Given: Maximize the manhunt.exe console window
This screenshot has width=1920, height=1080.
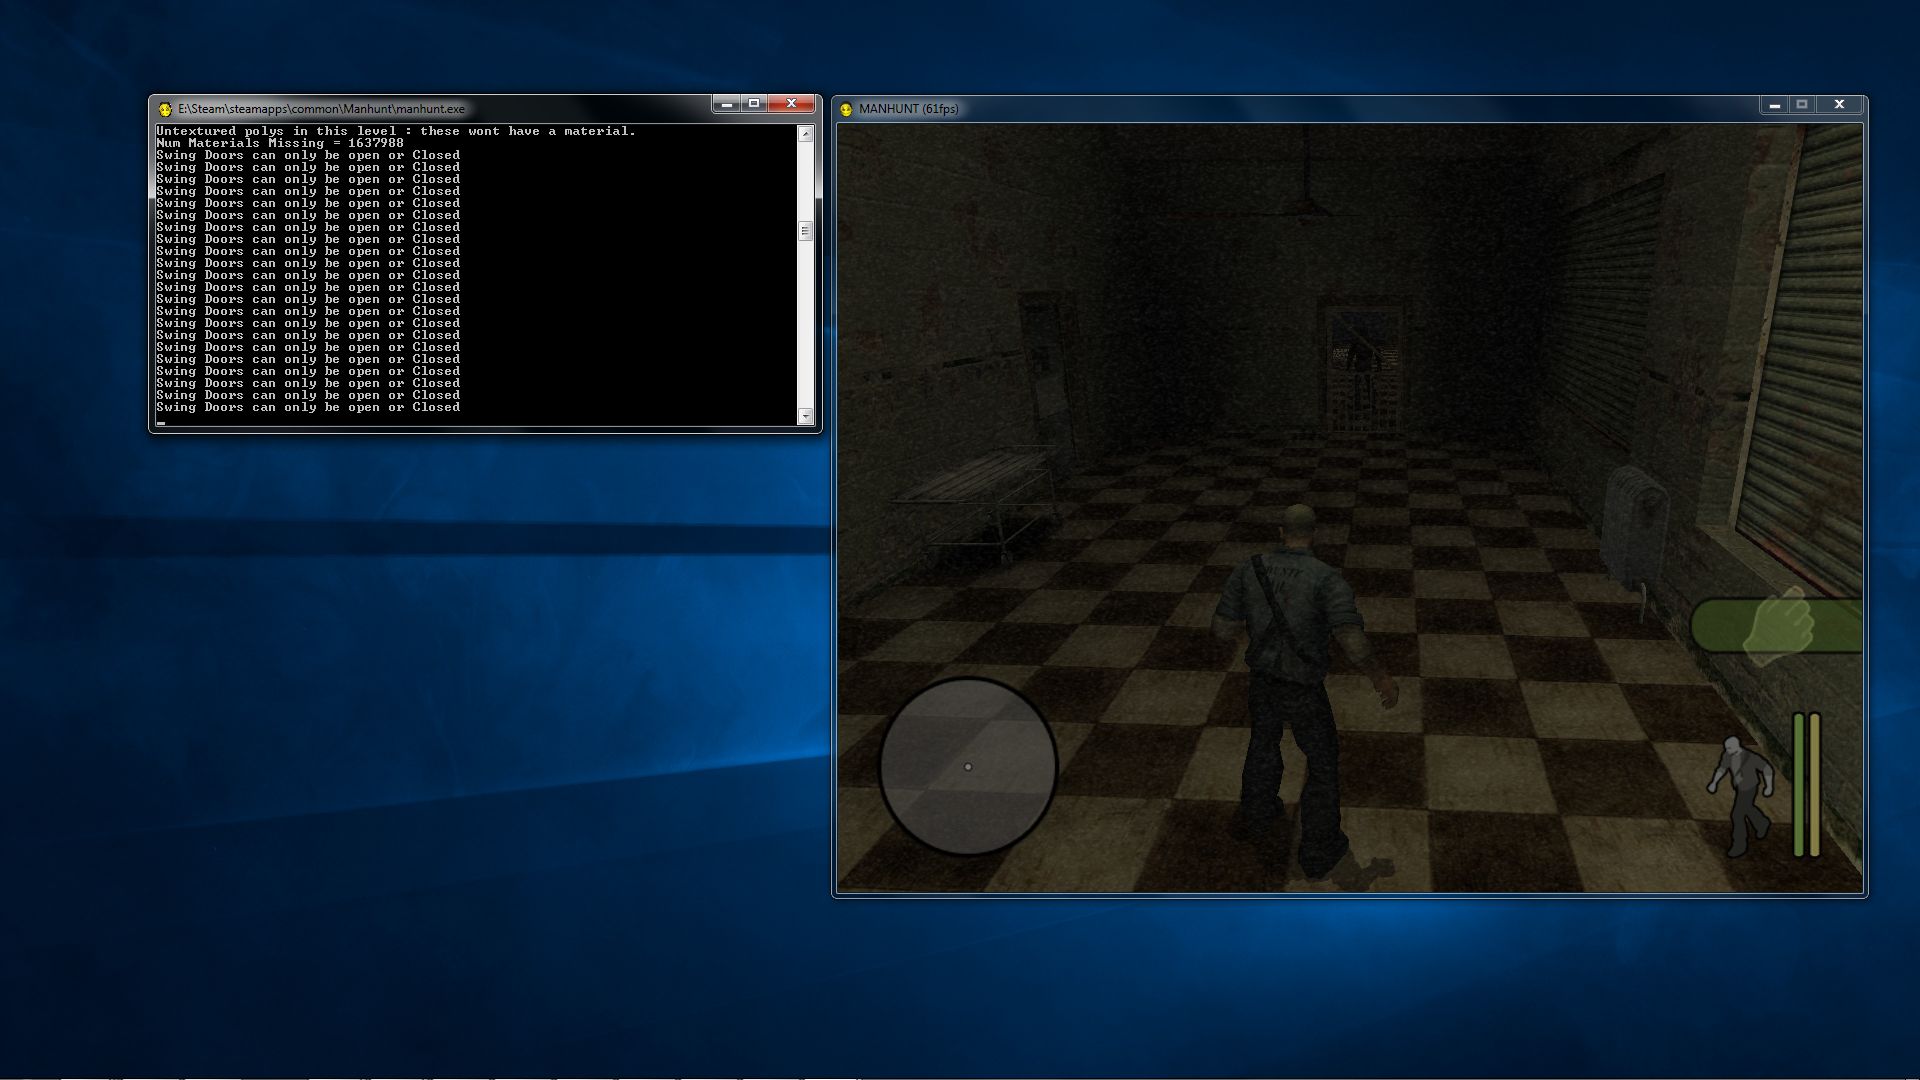Looking at the screenshot, I should coord(754,103).
